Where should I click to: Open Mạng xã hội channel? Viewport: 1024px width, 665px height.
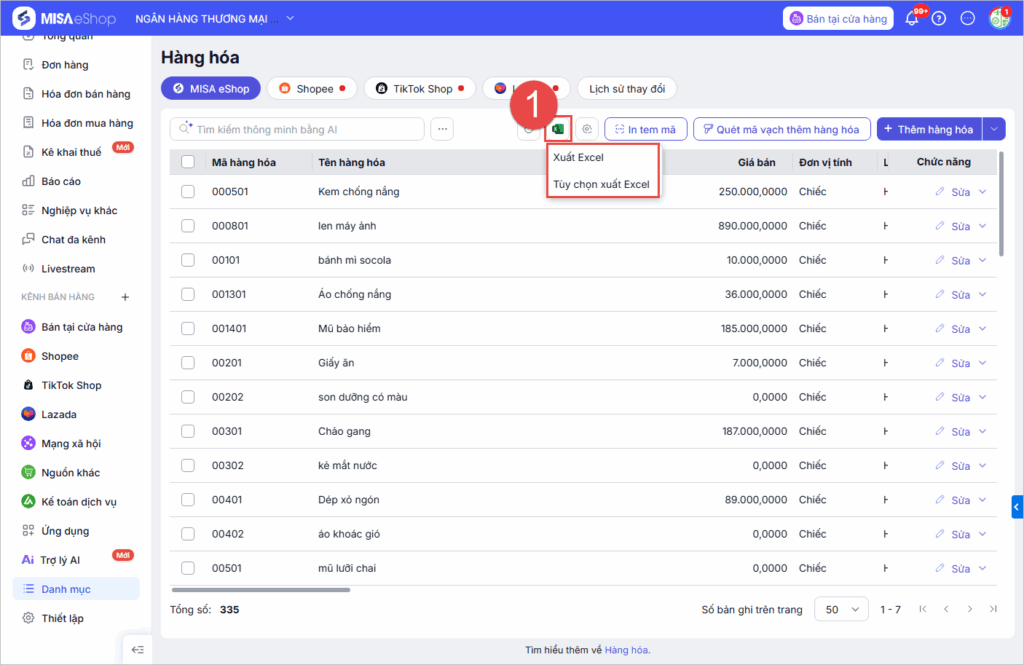coord(71,444)
